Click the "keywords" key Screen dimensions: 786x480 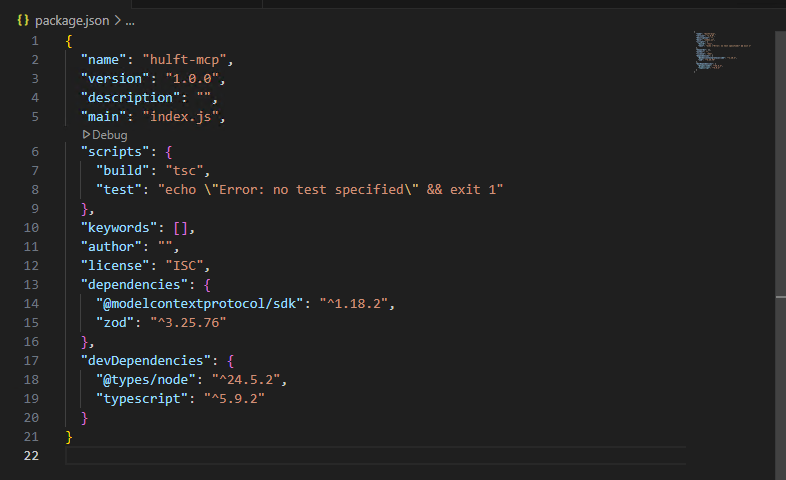119,228
